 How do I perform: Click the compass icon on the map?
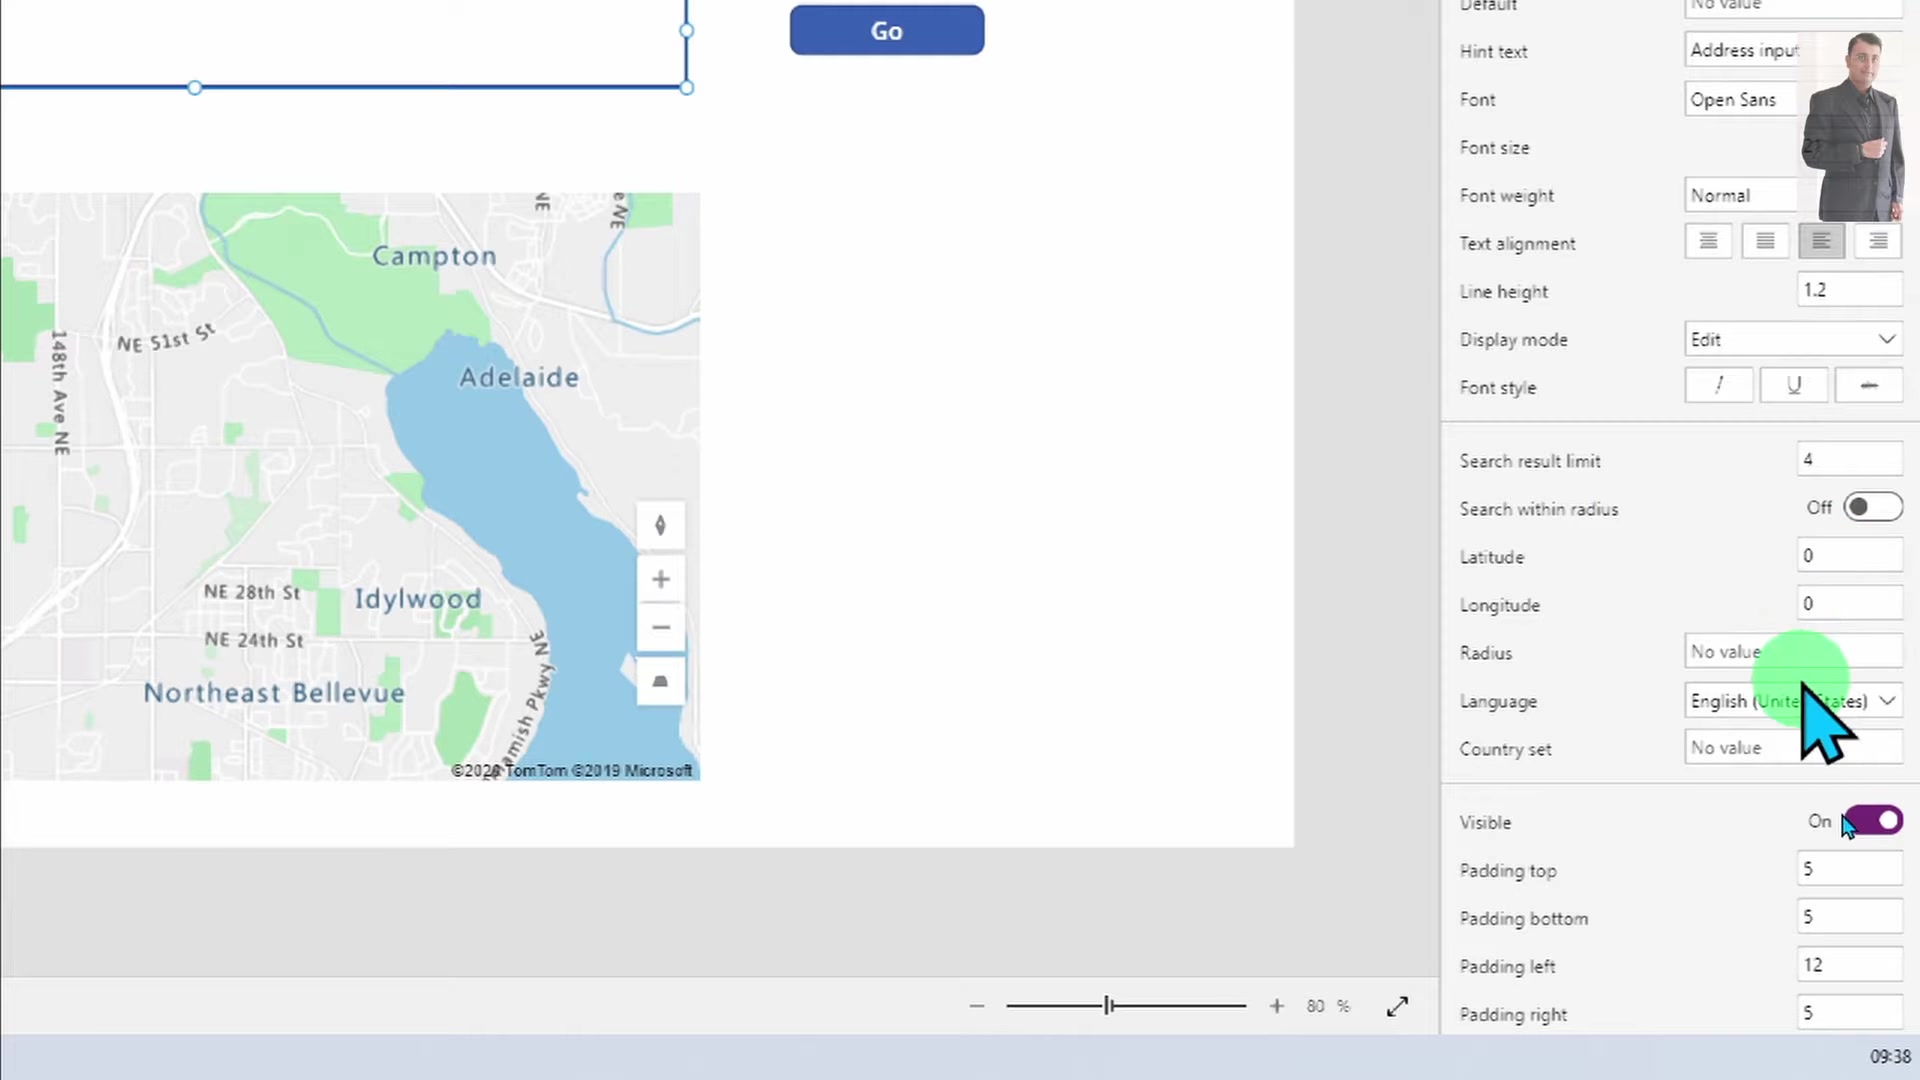tap(660, 525)
